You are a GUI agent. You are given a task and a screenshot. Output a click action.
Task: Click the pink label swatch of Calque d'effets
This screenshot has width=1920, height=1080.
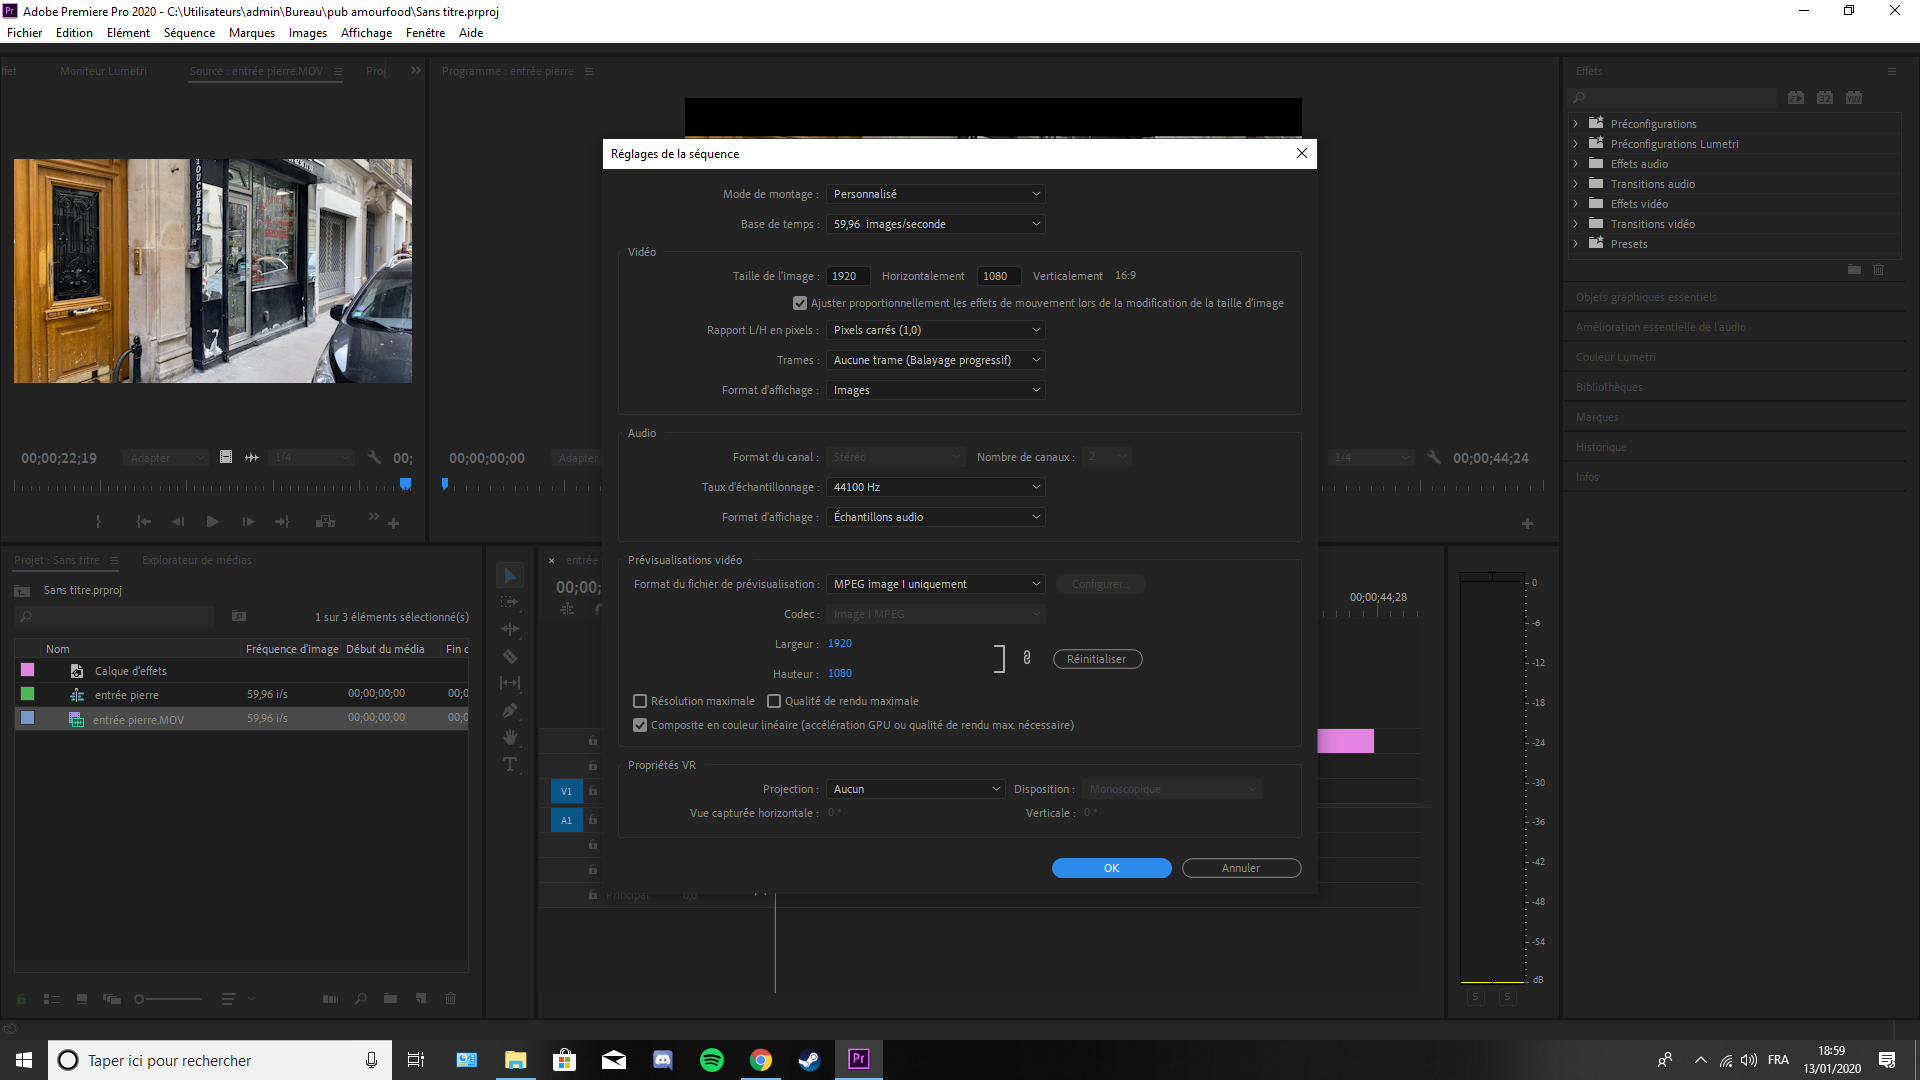point(28,670)
